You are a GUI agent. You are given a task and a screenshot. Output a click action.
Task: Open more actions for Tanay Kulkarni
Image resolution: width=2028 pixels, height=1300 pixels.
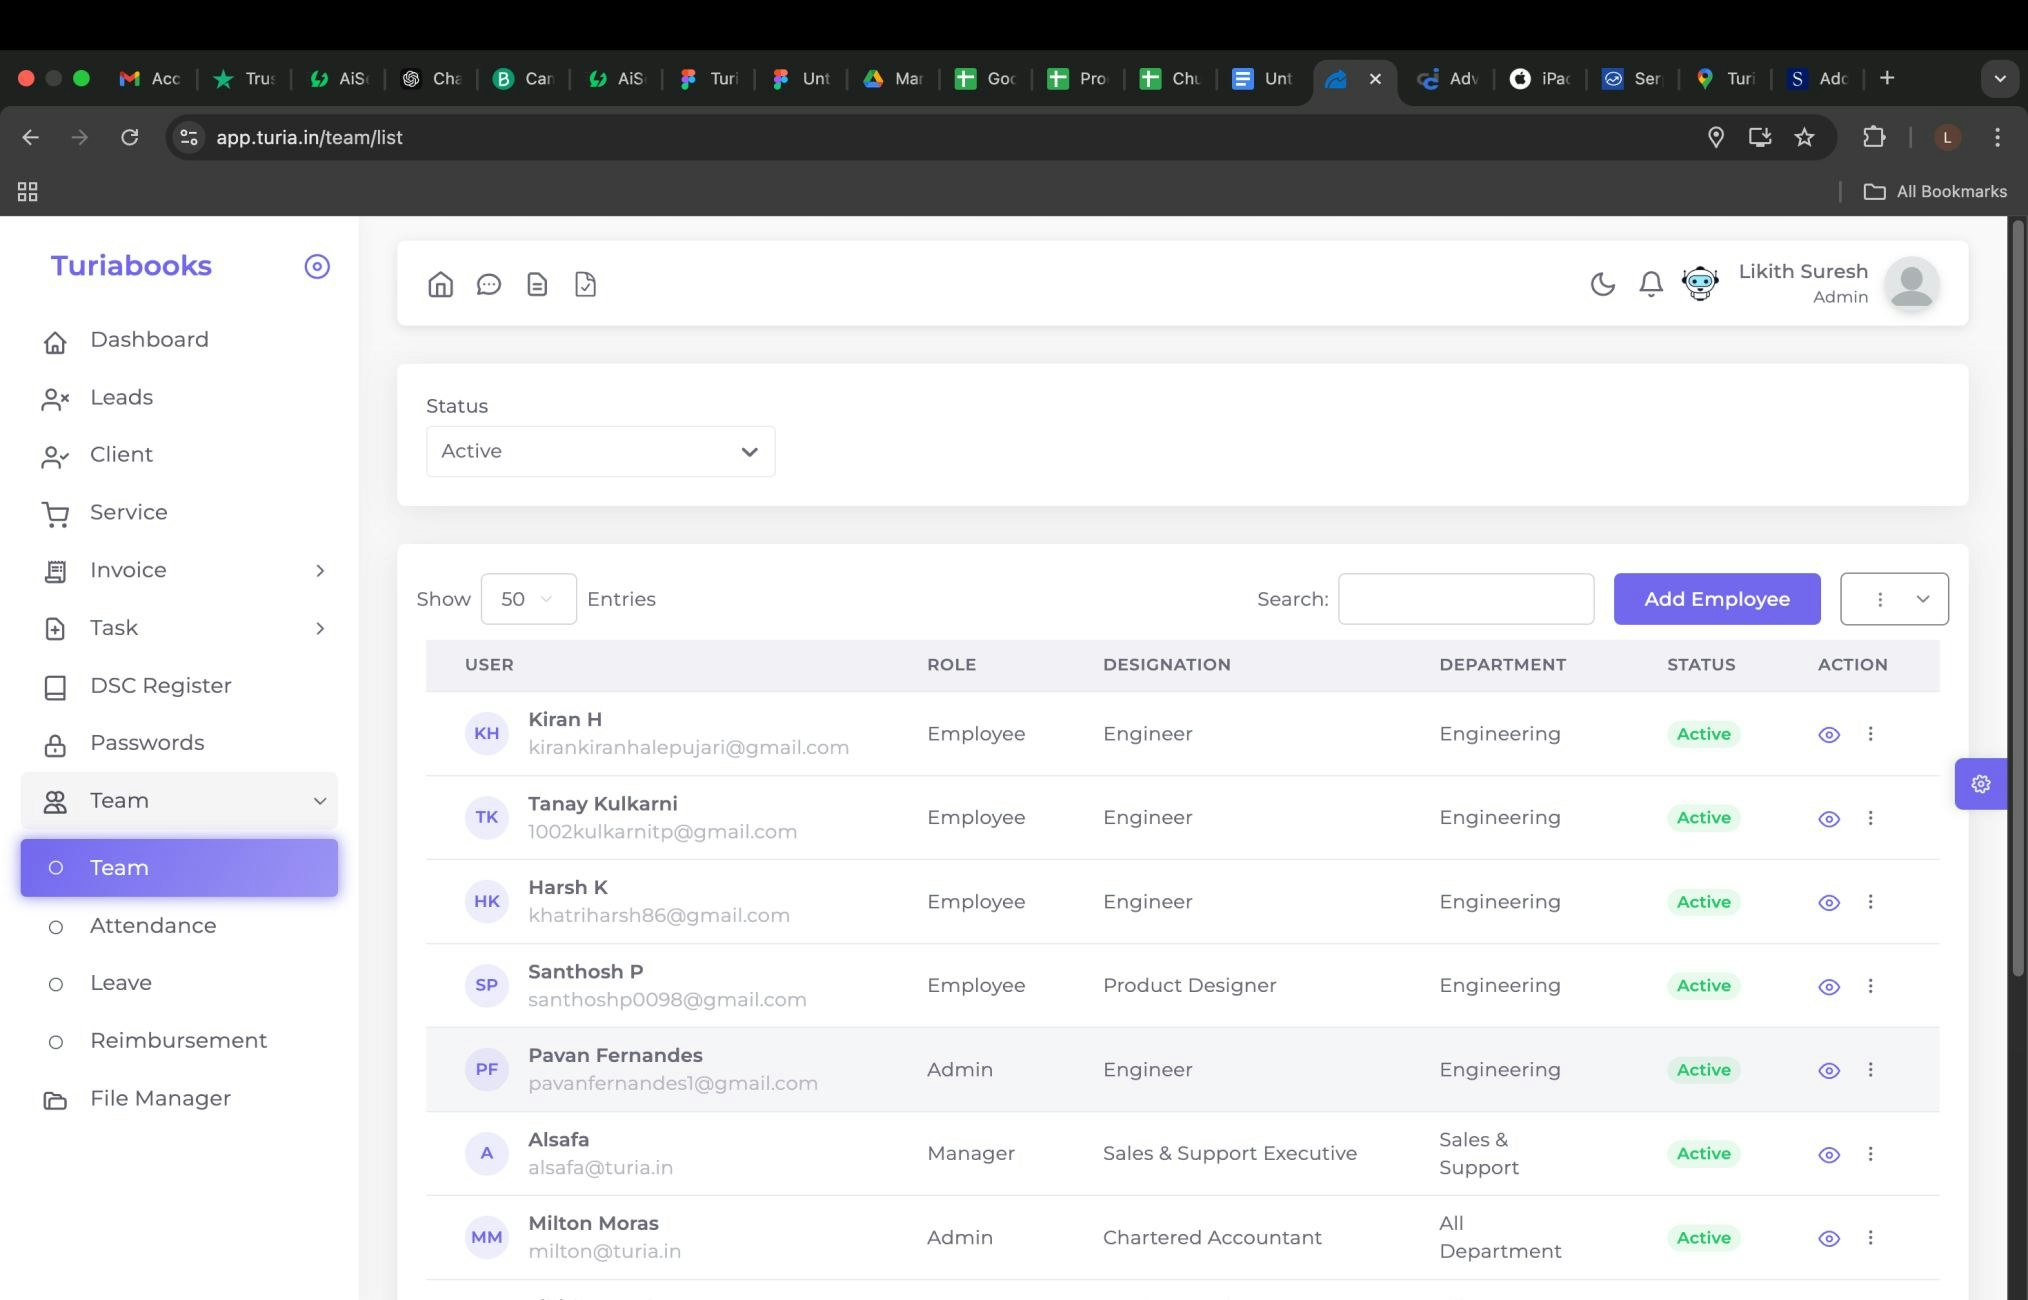coord(1870,818)
